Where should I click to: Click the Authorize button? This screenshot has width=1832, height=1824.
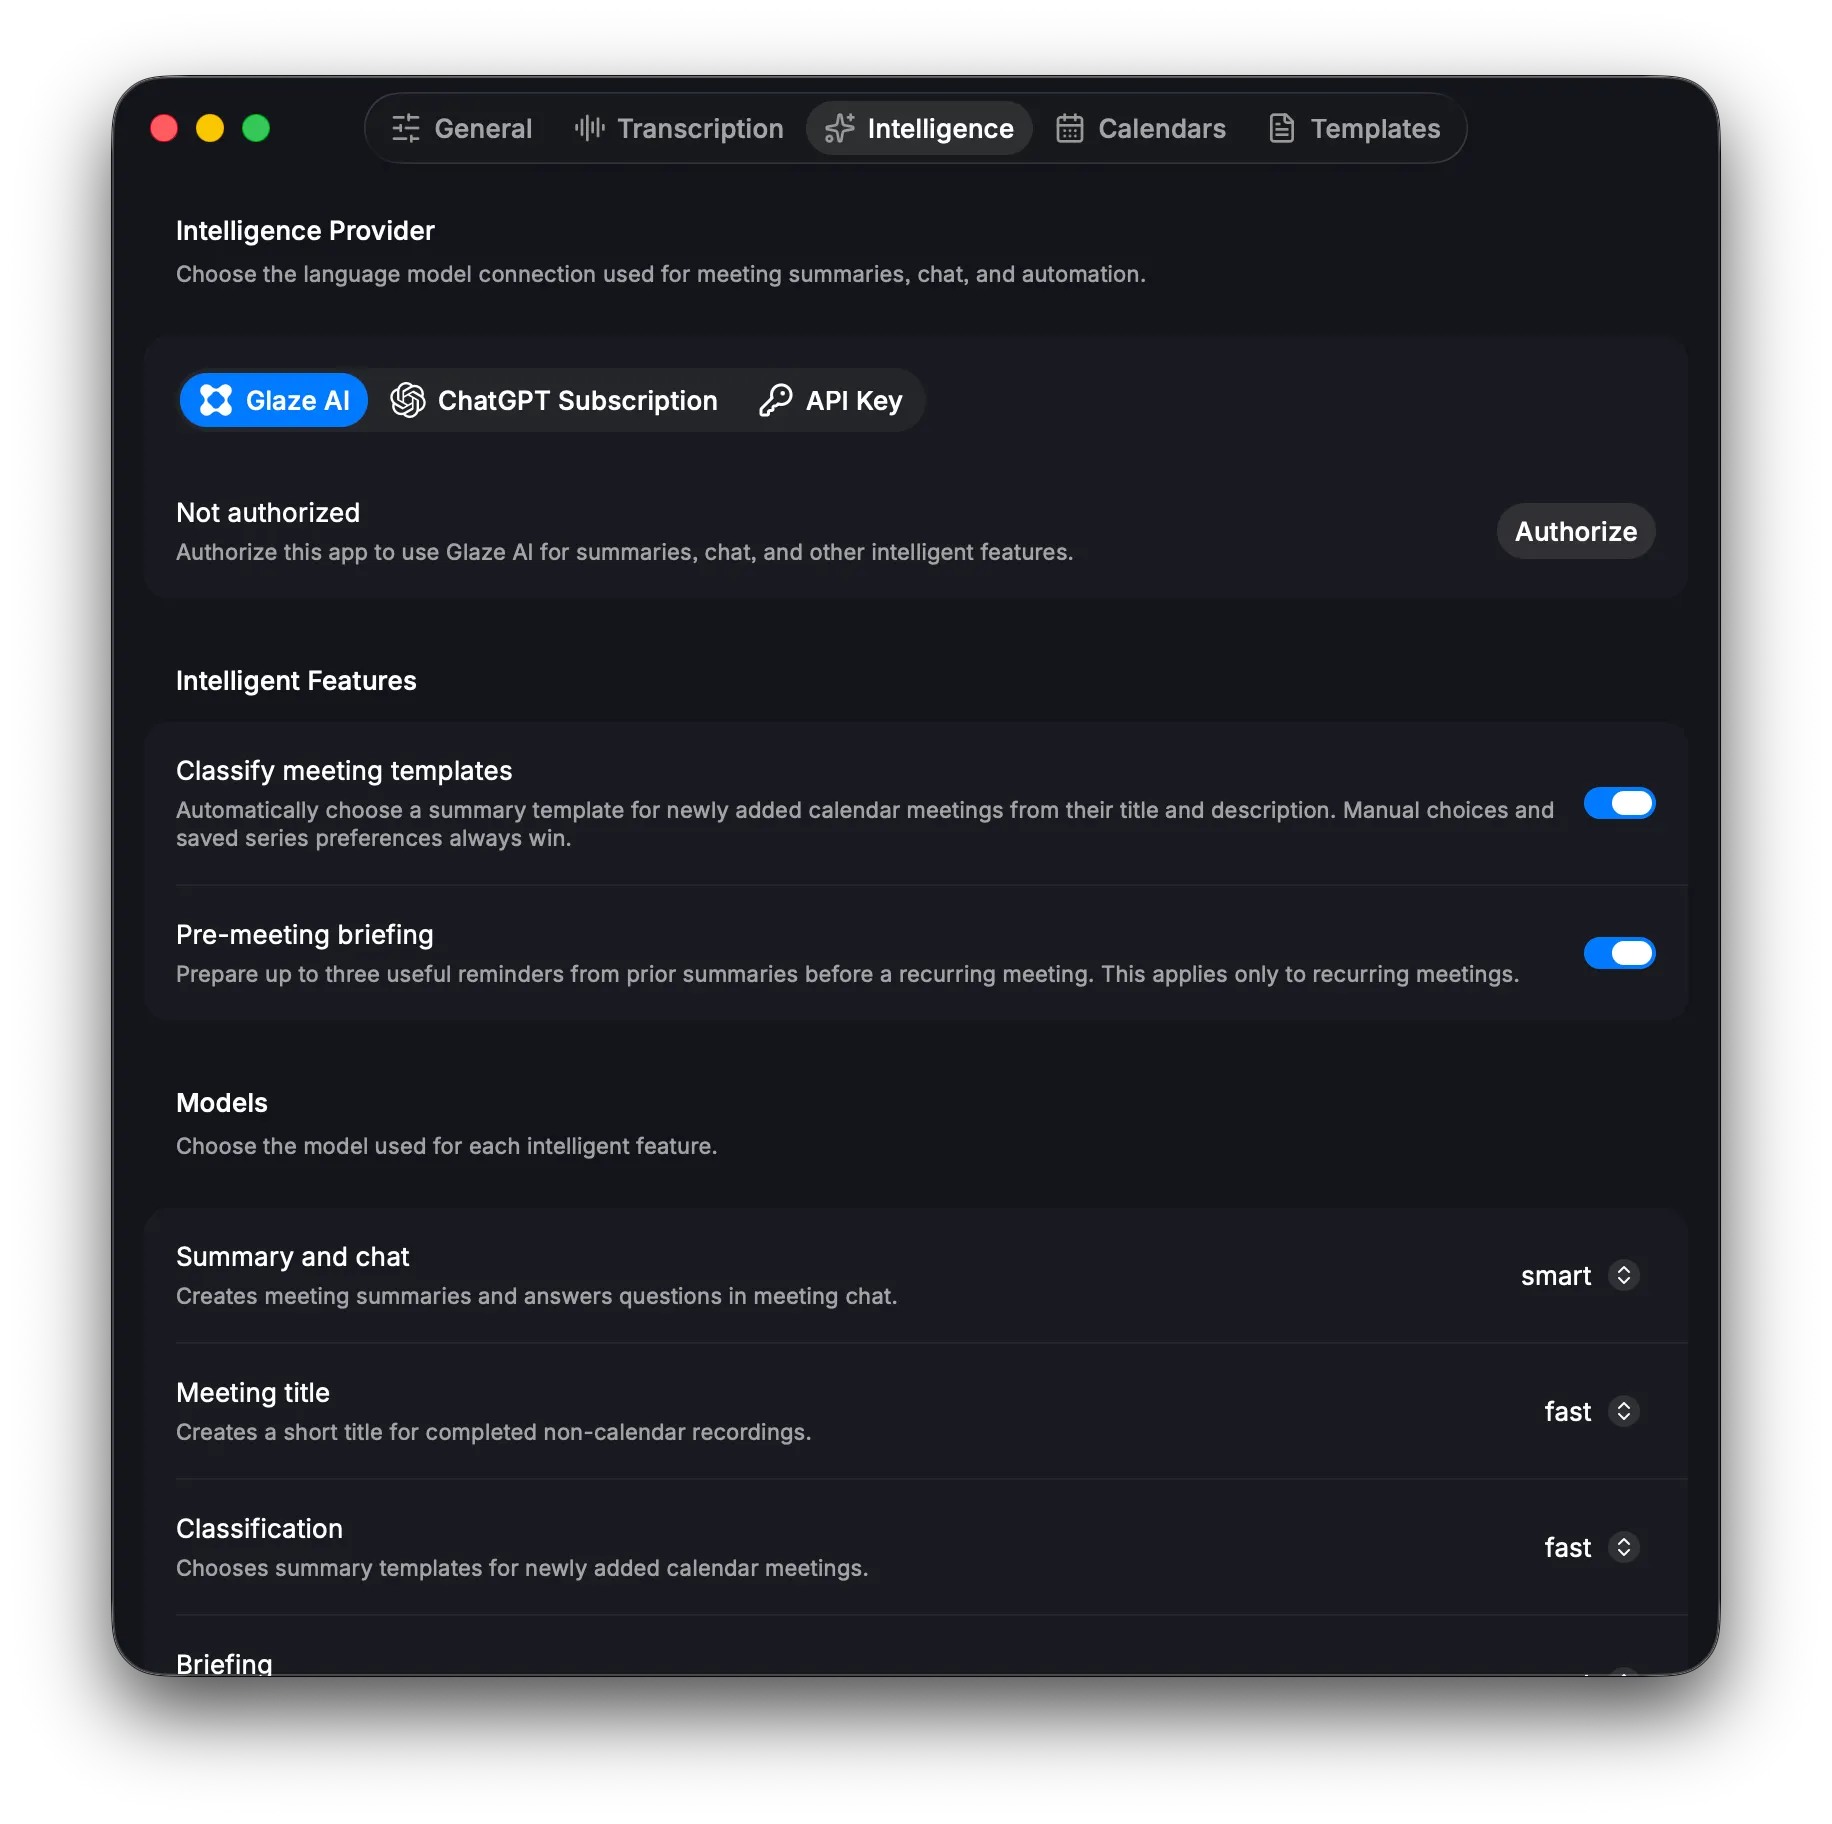point(1576,531)
